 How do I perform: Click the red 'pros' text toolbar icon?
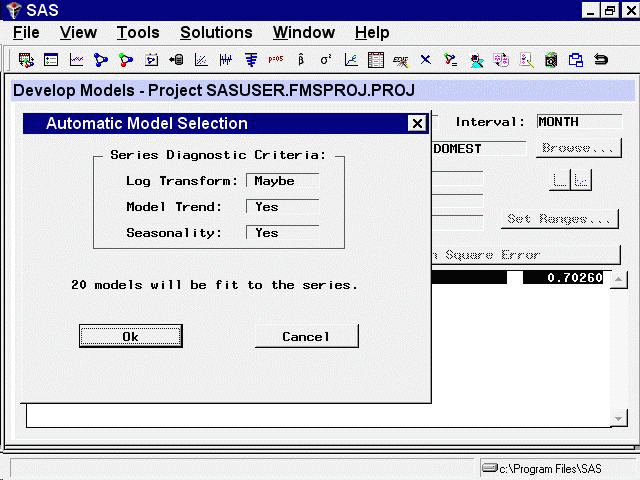pos(276,60)
